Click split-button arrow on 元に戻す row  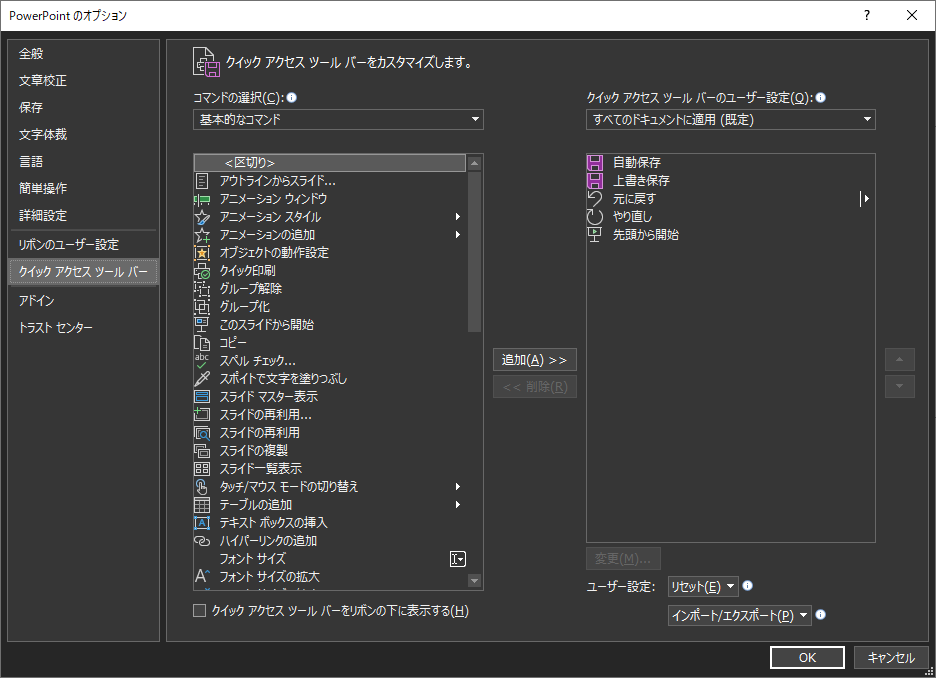click(x=864, y=199)
